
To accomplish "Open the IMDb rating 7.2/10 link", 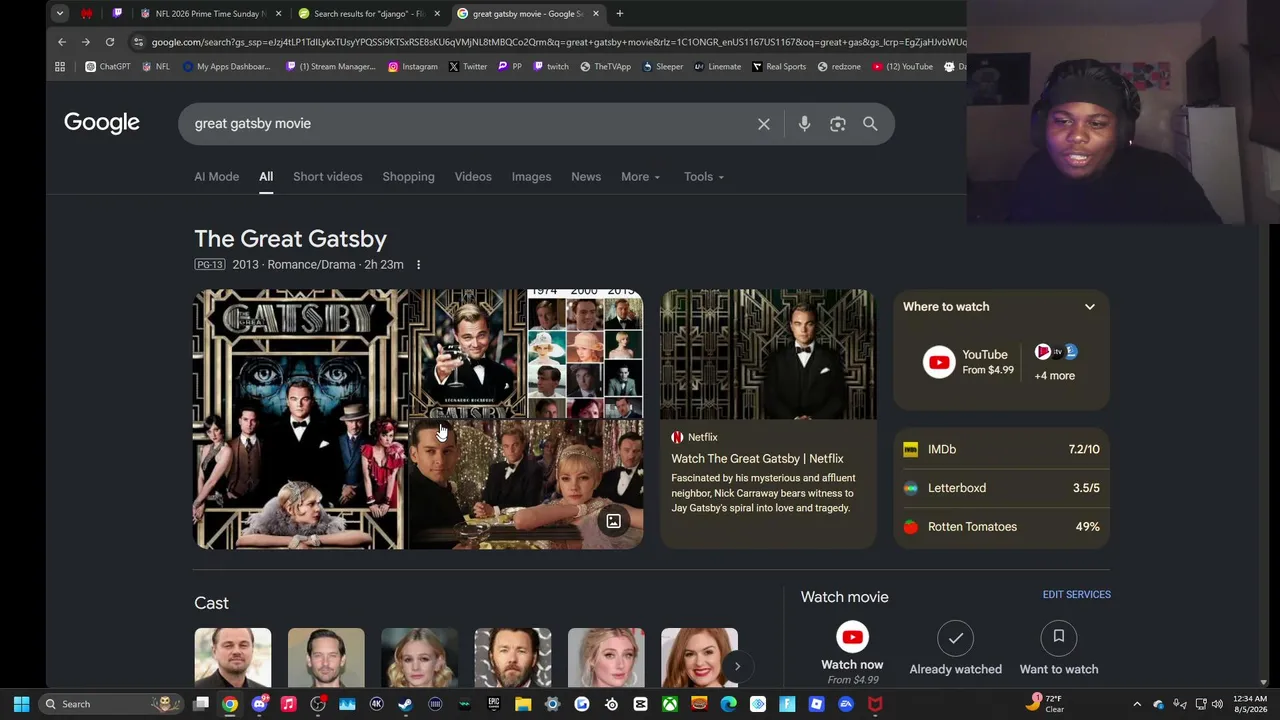I will click(1001, 450).
